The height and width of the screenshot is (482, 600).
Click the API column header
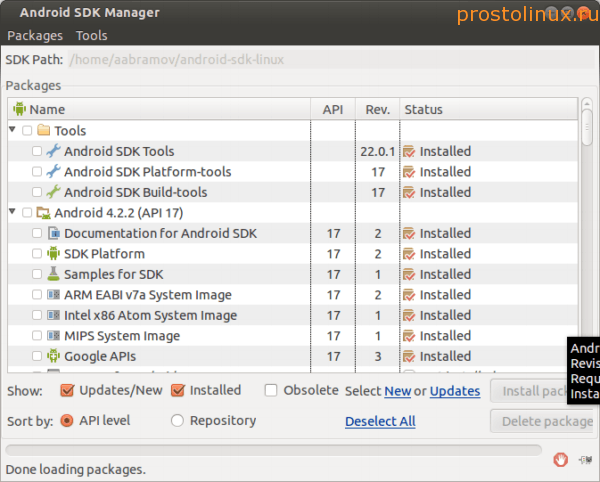pos(333,109)
